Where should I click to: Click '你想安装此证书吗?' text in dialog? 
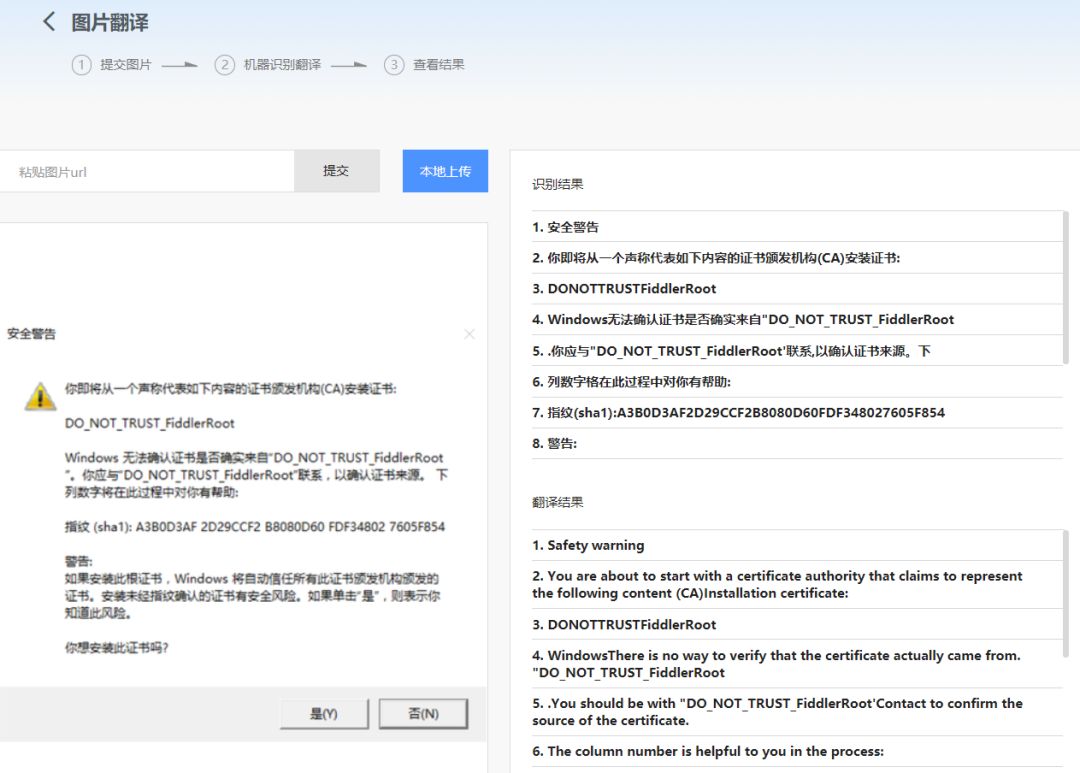pos(116,648)
